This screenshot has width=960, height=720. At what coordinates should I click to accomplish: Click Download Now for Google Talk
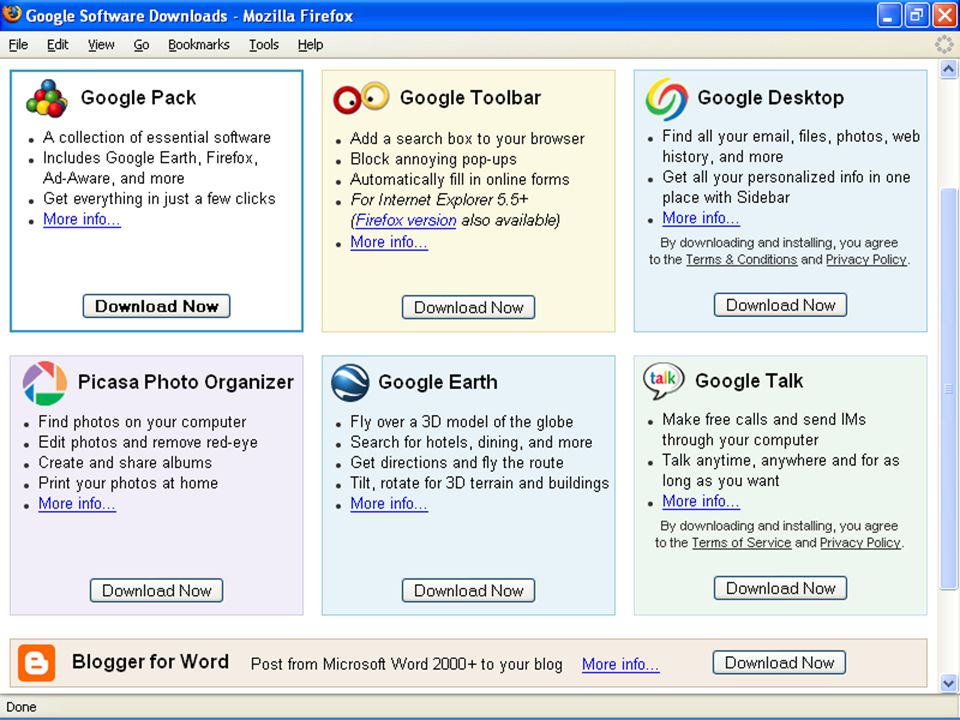781,588
